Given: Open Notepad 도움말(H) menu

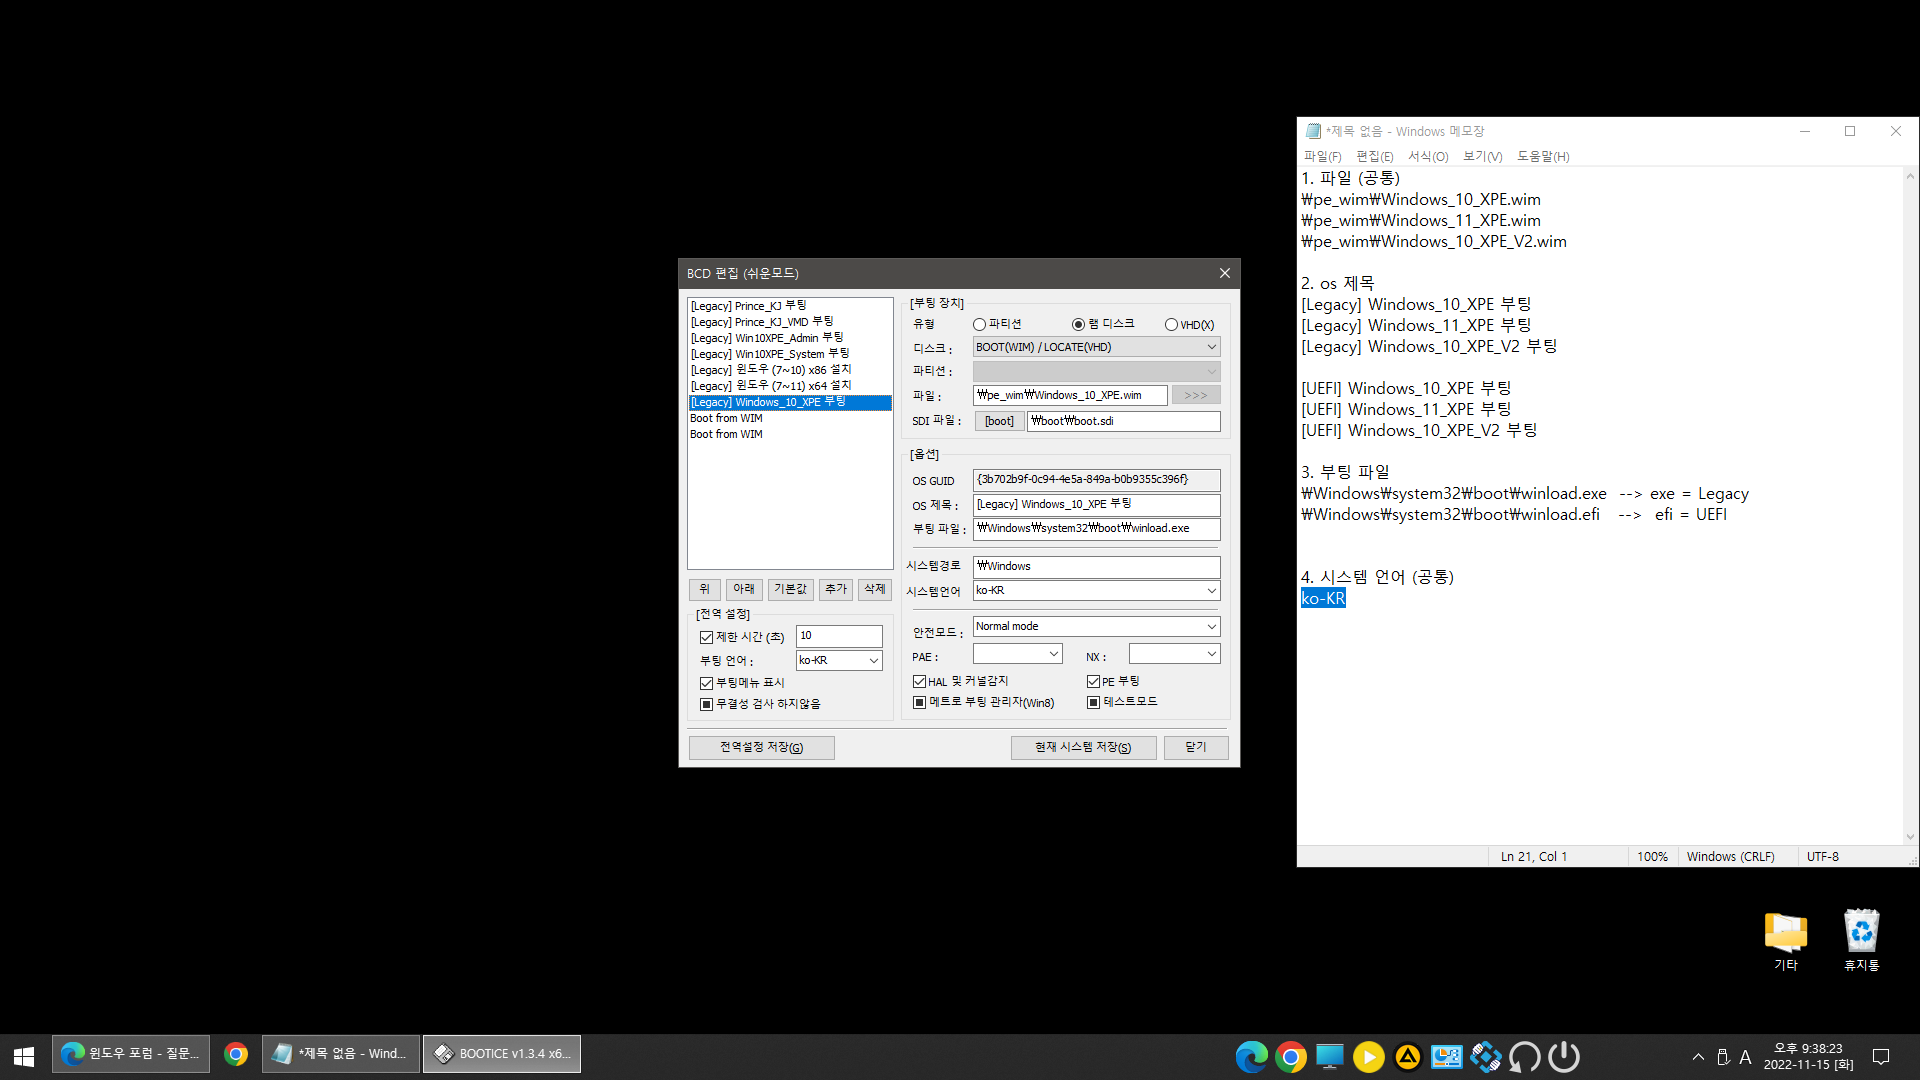Looking at the screenshot, I should pyautogui.click(x=1543, y=156).
